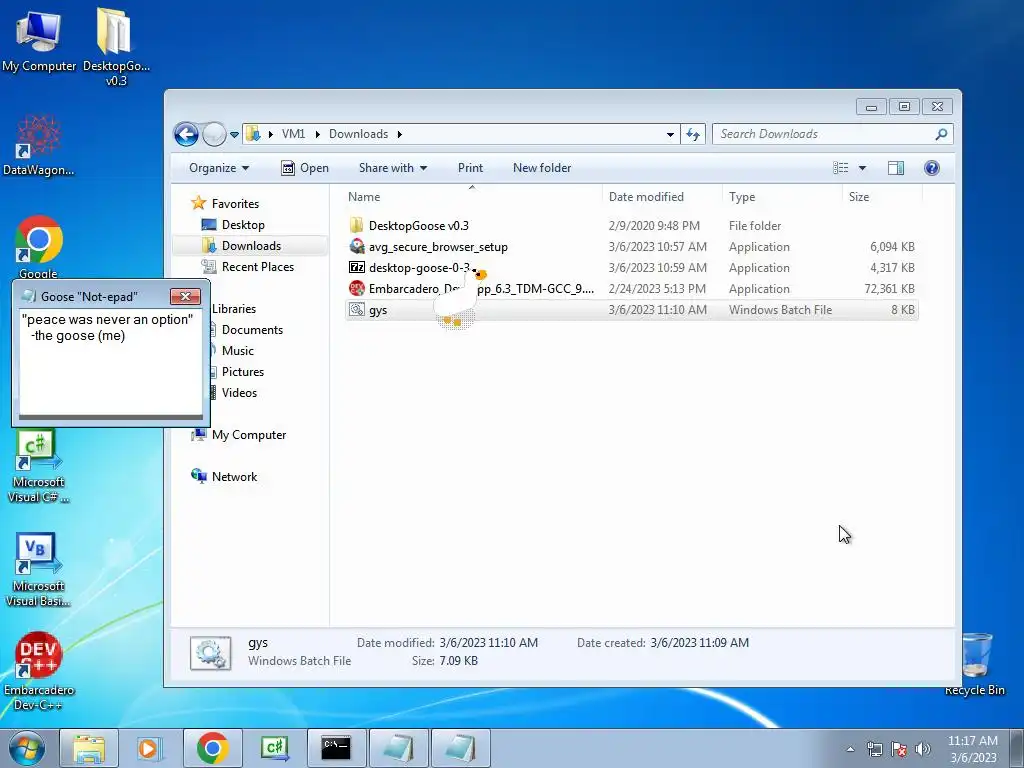The width and height of the screenshot is (1024, 768).
Task: Expand breadcrumb arrow after Downloads
Action: [x=399, y=134]
